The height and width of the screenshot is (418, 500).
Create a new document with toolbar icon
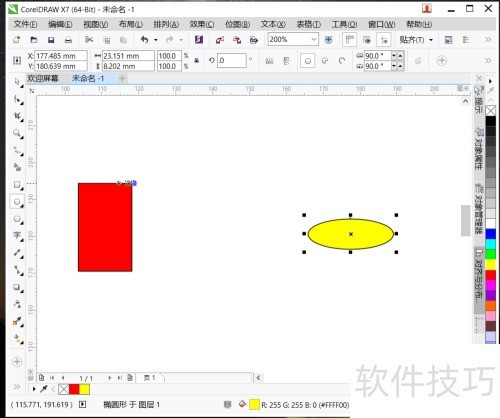pos(16,40)
